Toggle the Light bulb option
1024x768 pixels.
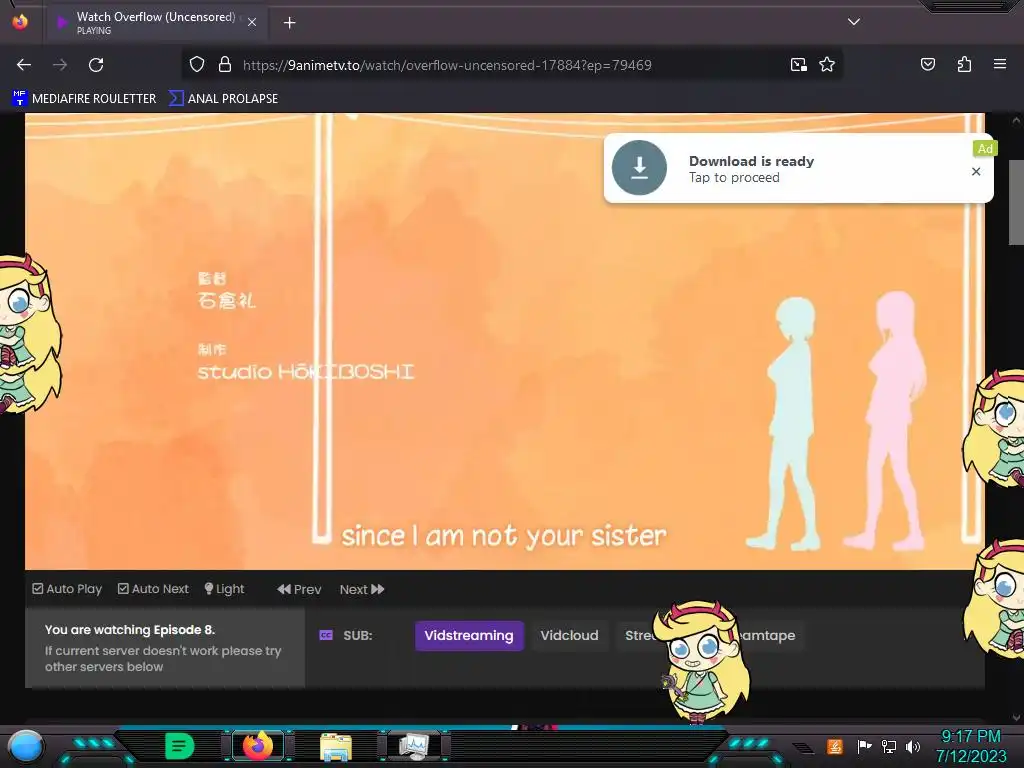point(224,589)
